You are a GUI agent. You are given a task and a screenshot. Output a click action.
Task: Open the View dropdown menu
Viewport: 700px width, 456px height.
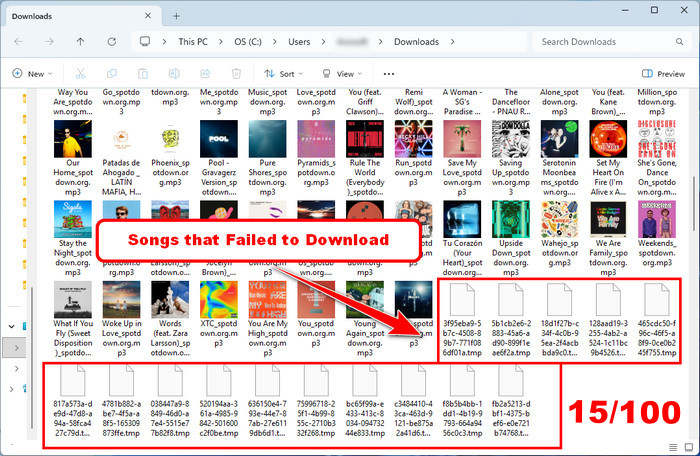pyautogui.click(x=342, y=74)
